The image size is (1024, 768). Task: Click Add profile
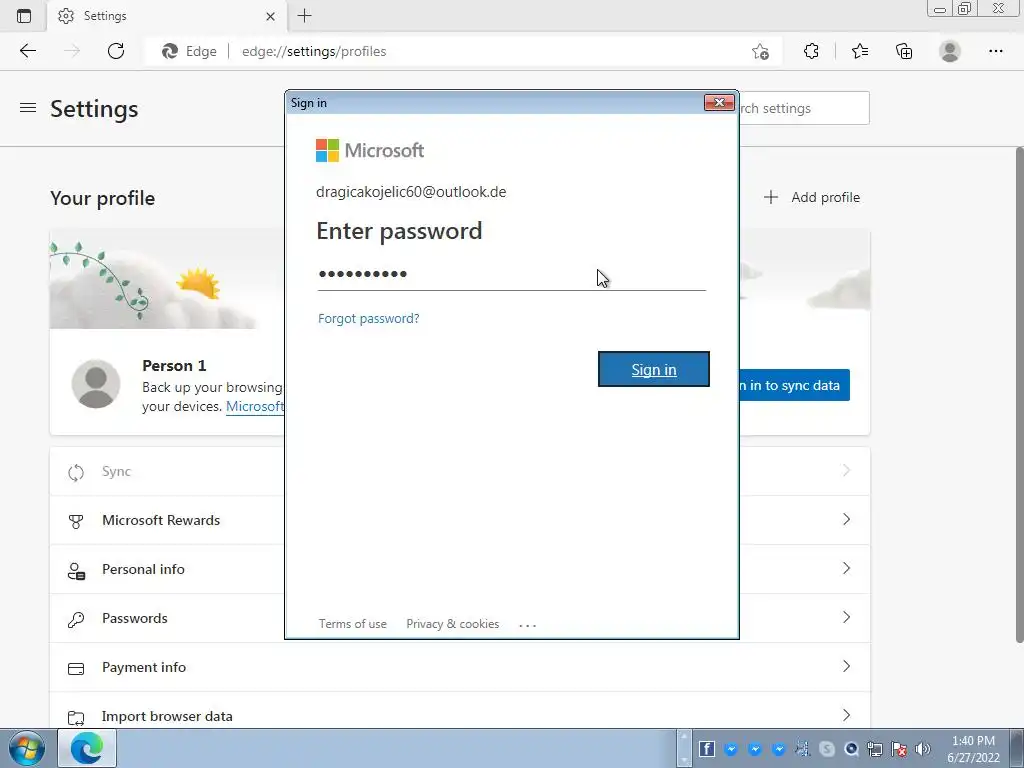(x=812, y=197)
